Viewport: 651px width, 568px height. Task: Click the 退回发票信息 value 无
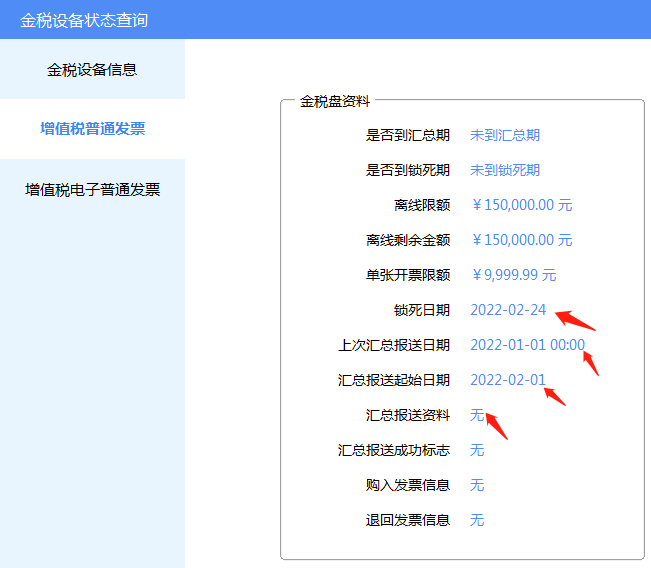(477, 520)
